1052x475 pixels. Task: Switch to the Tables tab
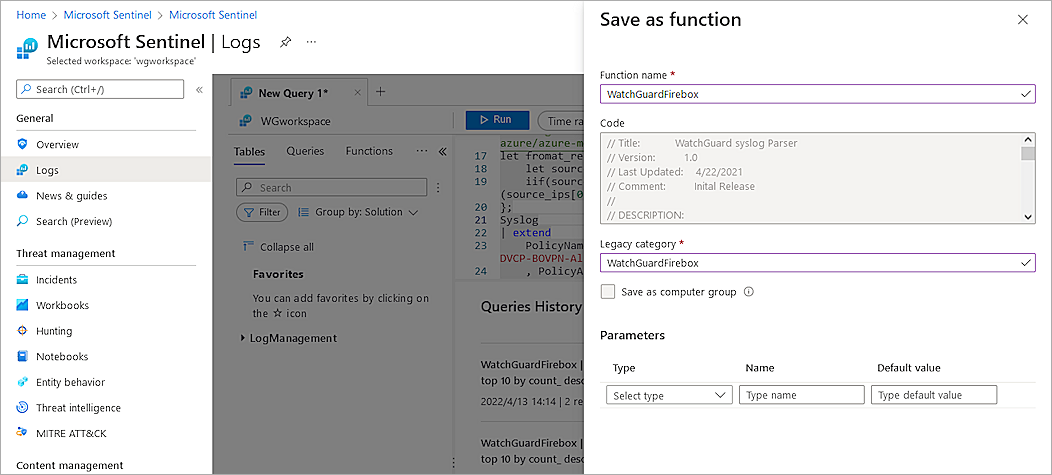click(x=249, y=152)
